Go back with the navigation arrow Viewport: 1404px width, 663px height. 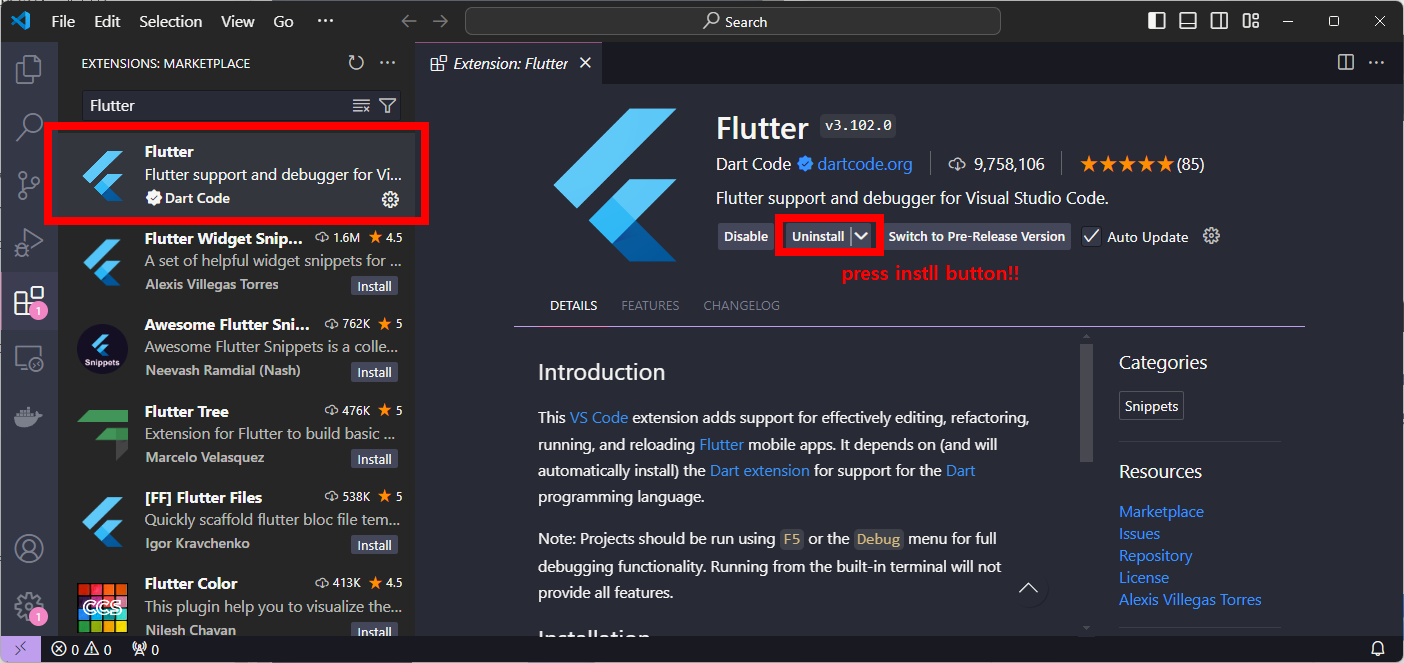tap(408, 21)
